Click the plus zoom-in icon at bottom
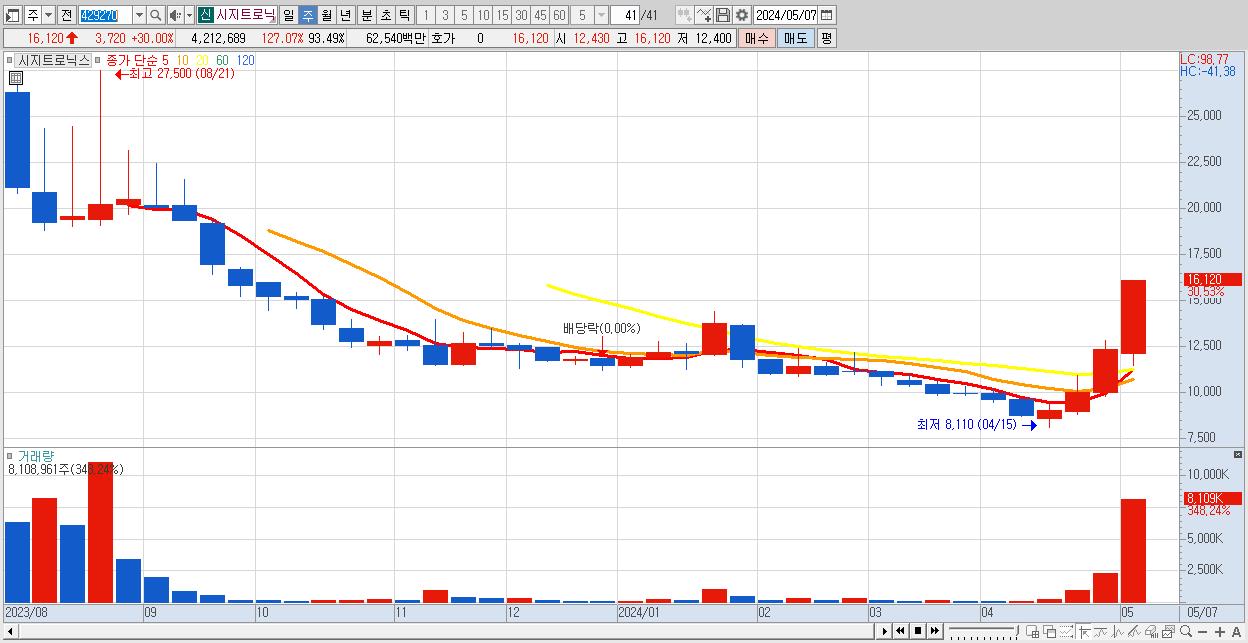This screenshot has height=643, width=1248. (x=1219, y=632)
